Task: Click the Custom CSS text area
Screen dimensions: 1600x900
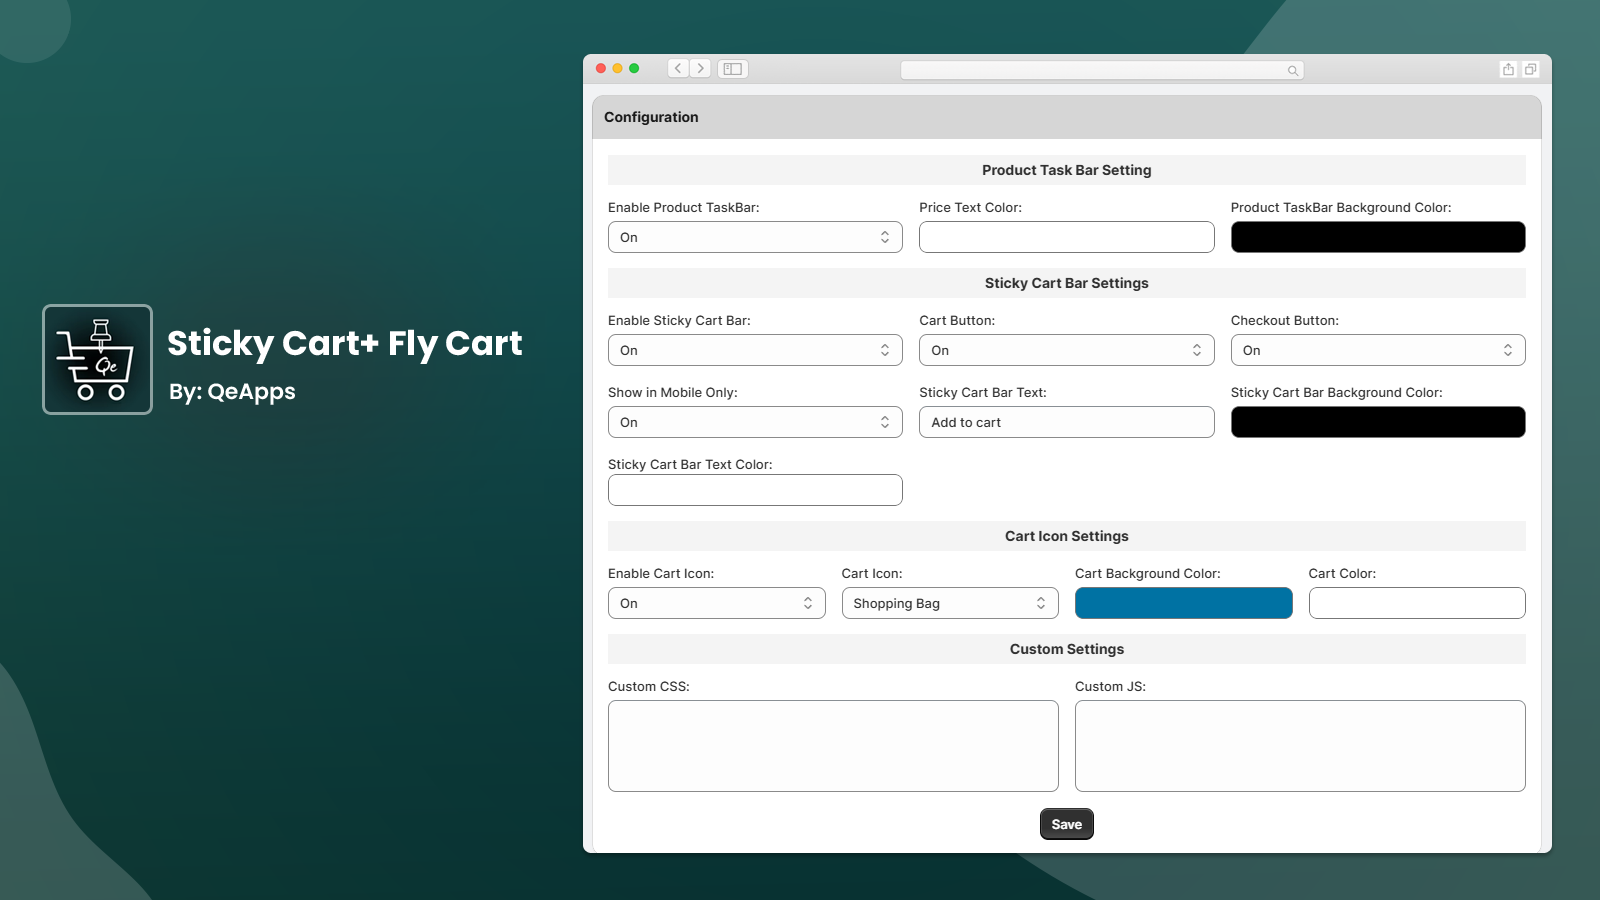Action: pyautogui.click(x=833, y=746)
